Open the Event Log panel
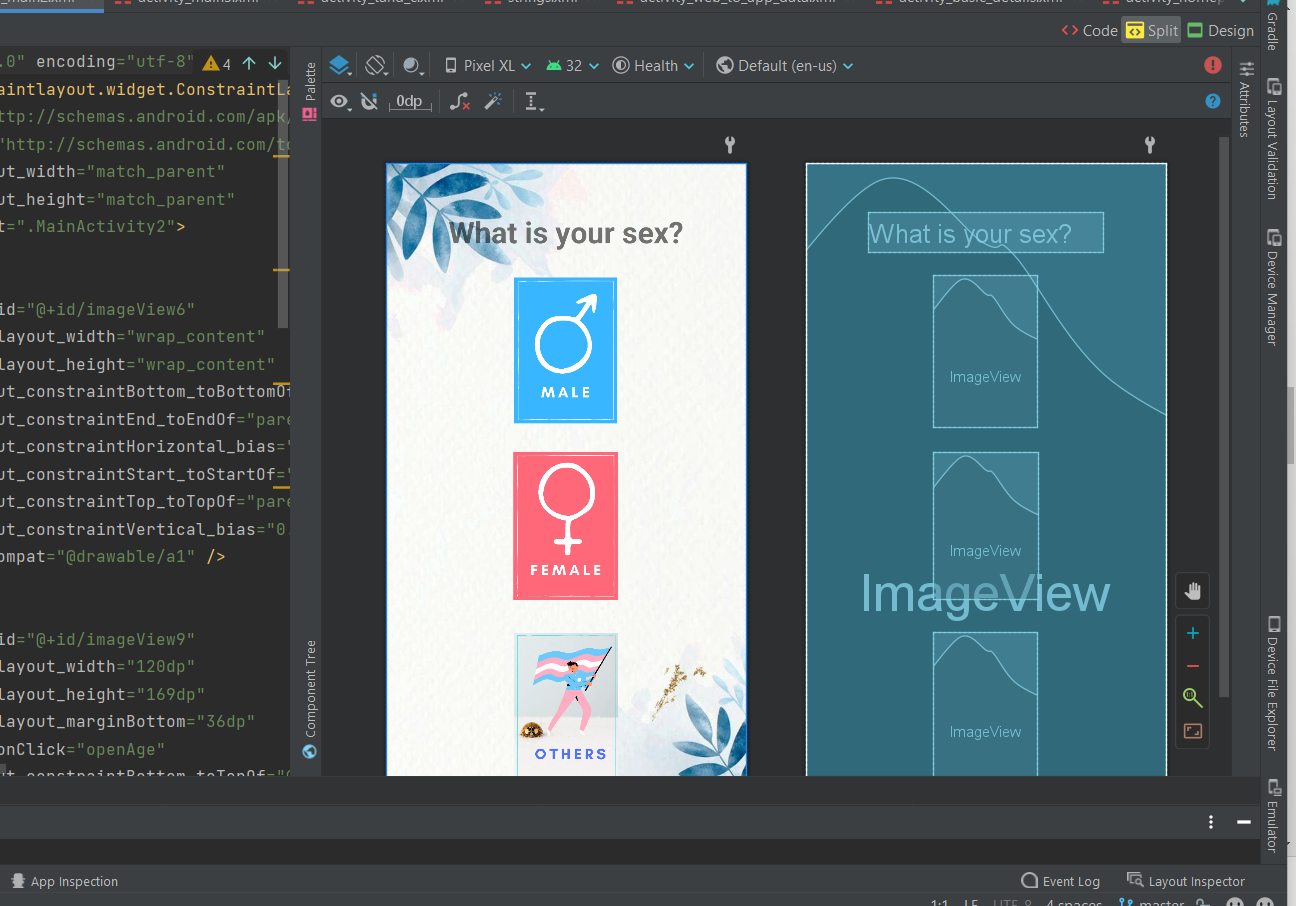Image resolution: width=1296 pixels, height=906 pixels. 1070,881
